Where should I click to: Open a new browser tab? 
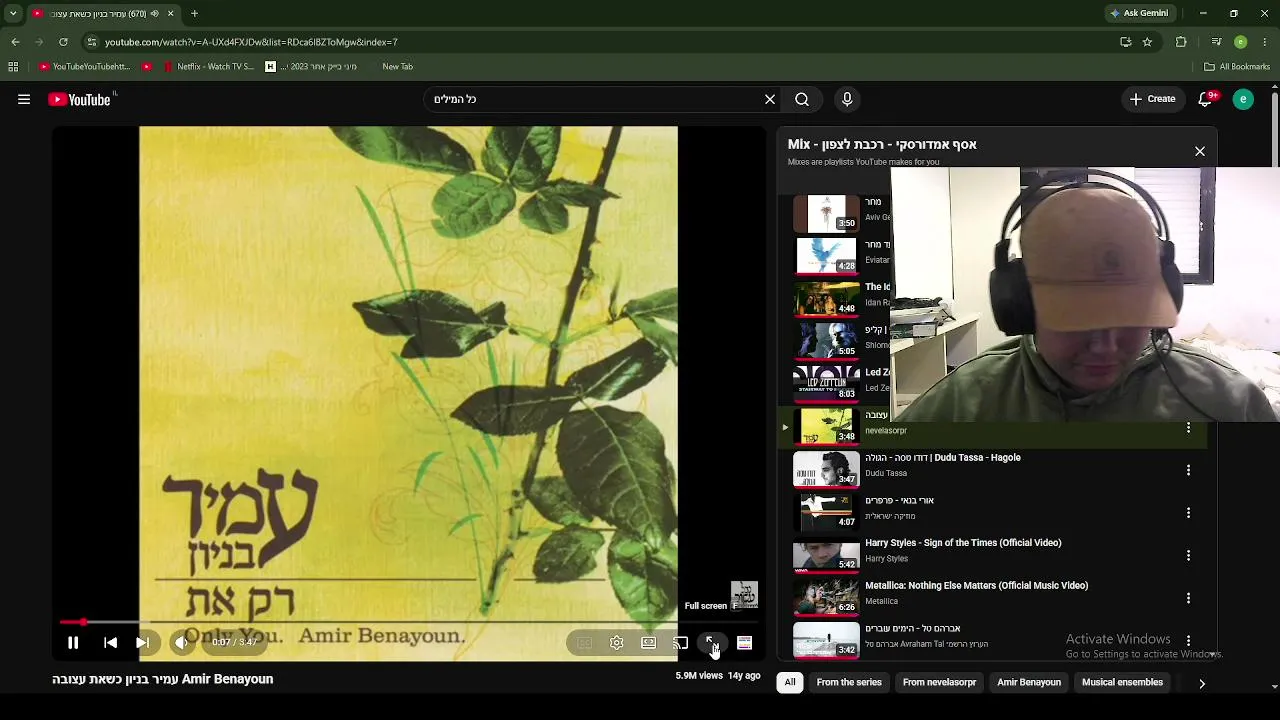(x=194, y=13)
